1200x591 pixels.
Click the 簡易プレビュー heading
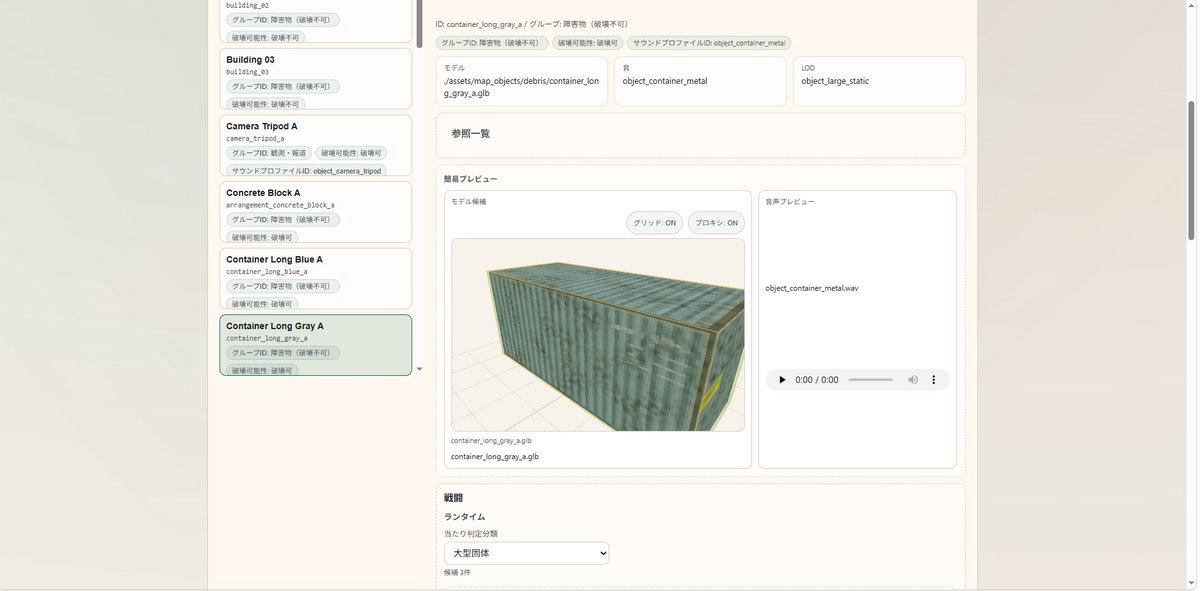[x=471, y=179]
